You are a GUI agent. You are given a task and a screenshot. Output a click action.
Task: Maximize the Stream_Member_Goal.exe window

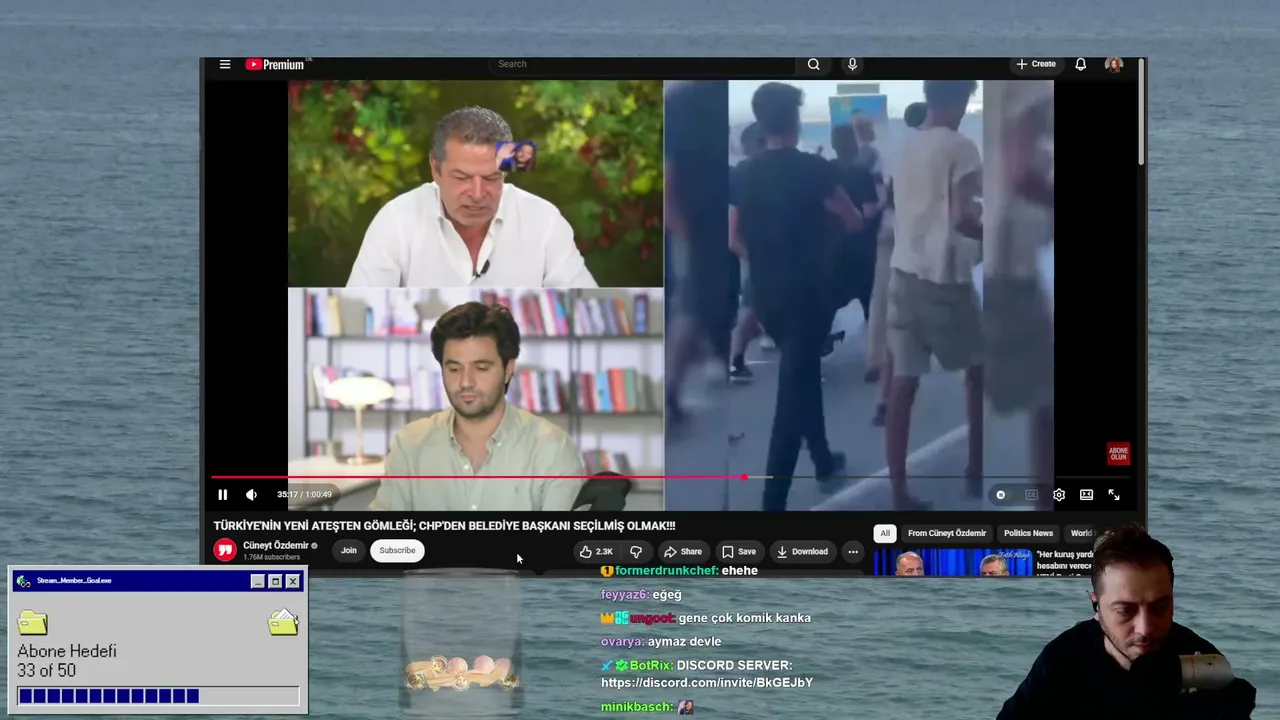[275, 581]
